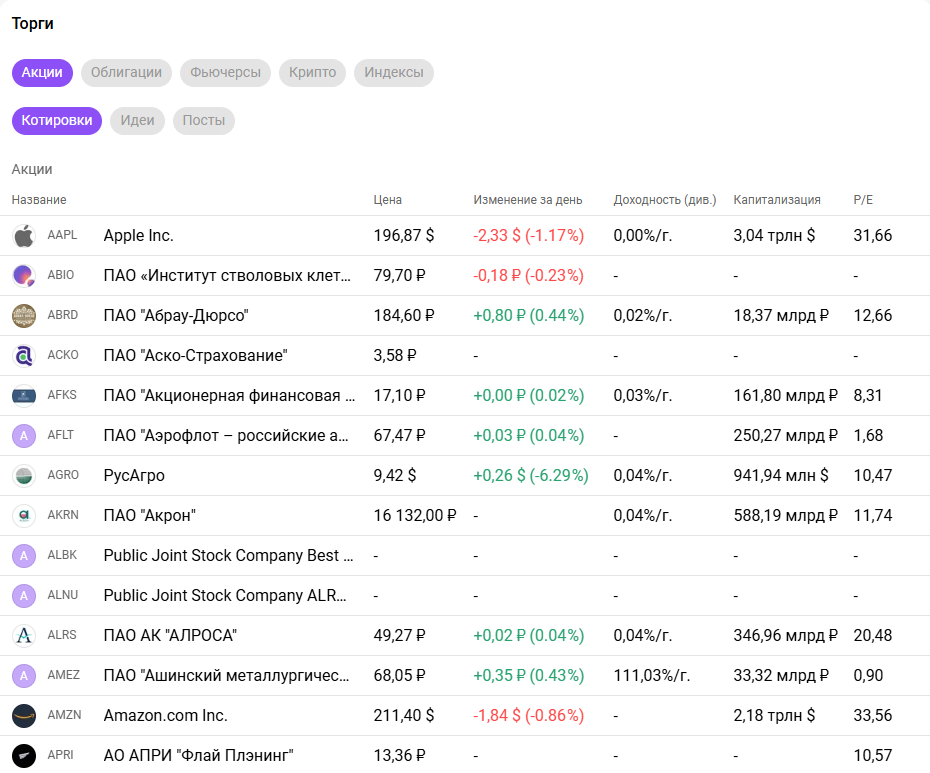Click Aeroflot capitalization 250,27 млрд ₽
Screen dimensions: 930x773
pos(786,435)
